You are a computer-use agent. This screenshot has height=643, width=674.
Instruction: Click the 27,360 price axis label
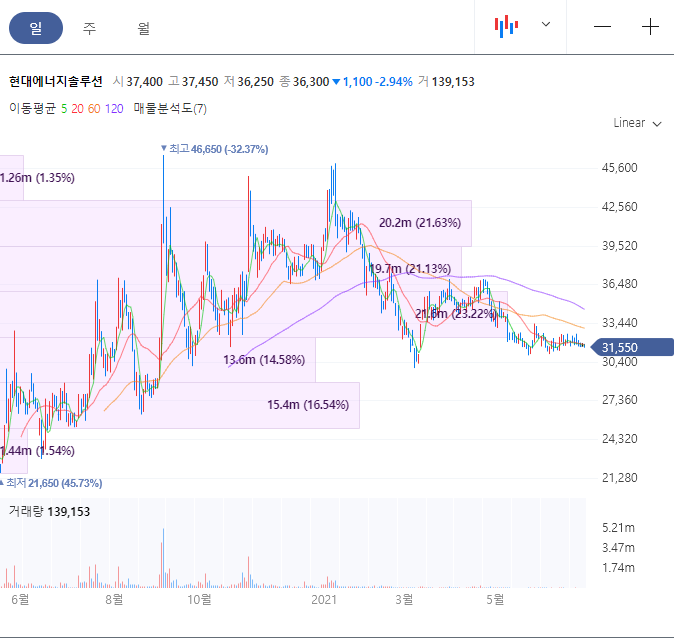tap(619, 400)
